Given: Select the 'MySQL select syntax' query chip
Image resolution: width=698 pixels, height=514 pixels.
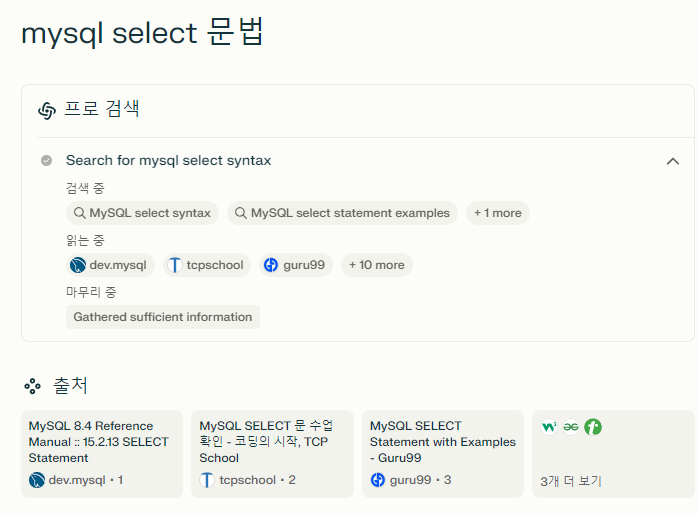Looking at the screenshot, I should pos(142,213).
